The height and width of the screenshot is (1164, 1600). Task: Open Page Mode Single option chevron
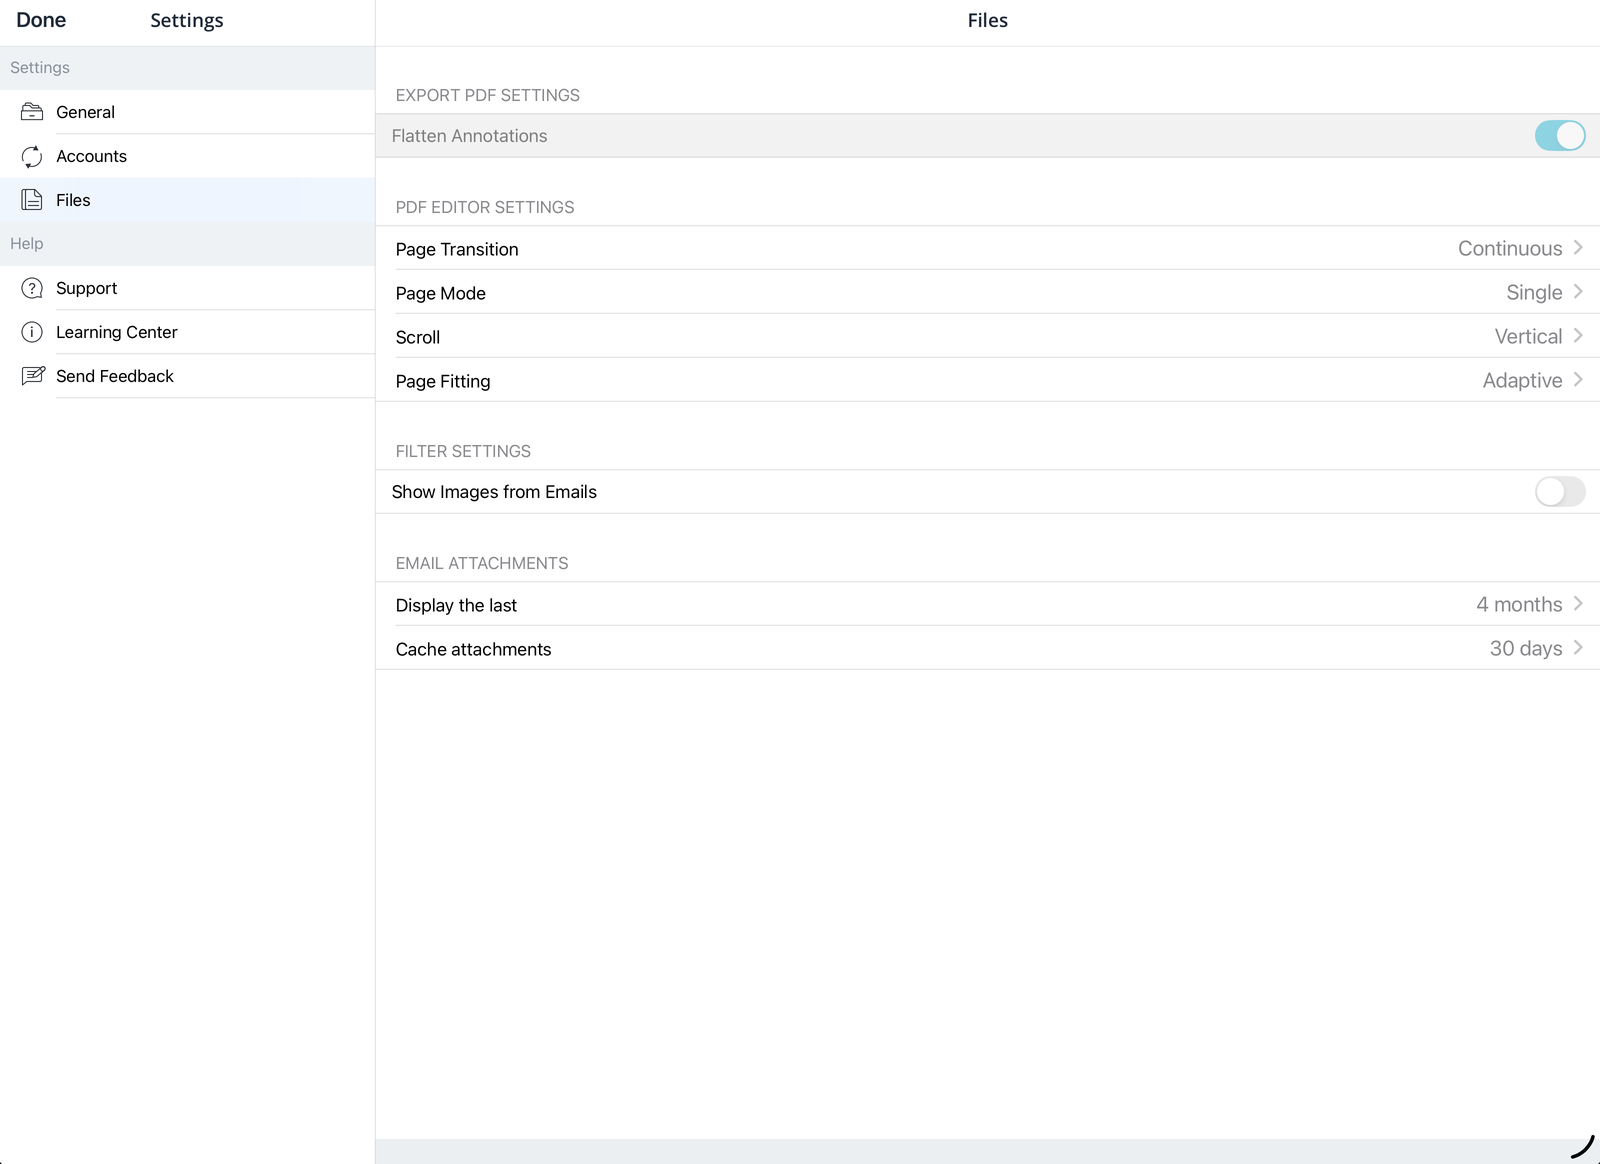point(1578,292)
